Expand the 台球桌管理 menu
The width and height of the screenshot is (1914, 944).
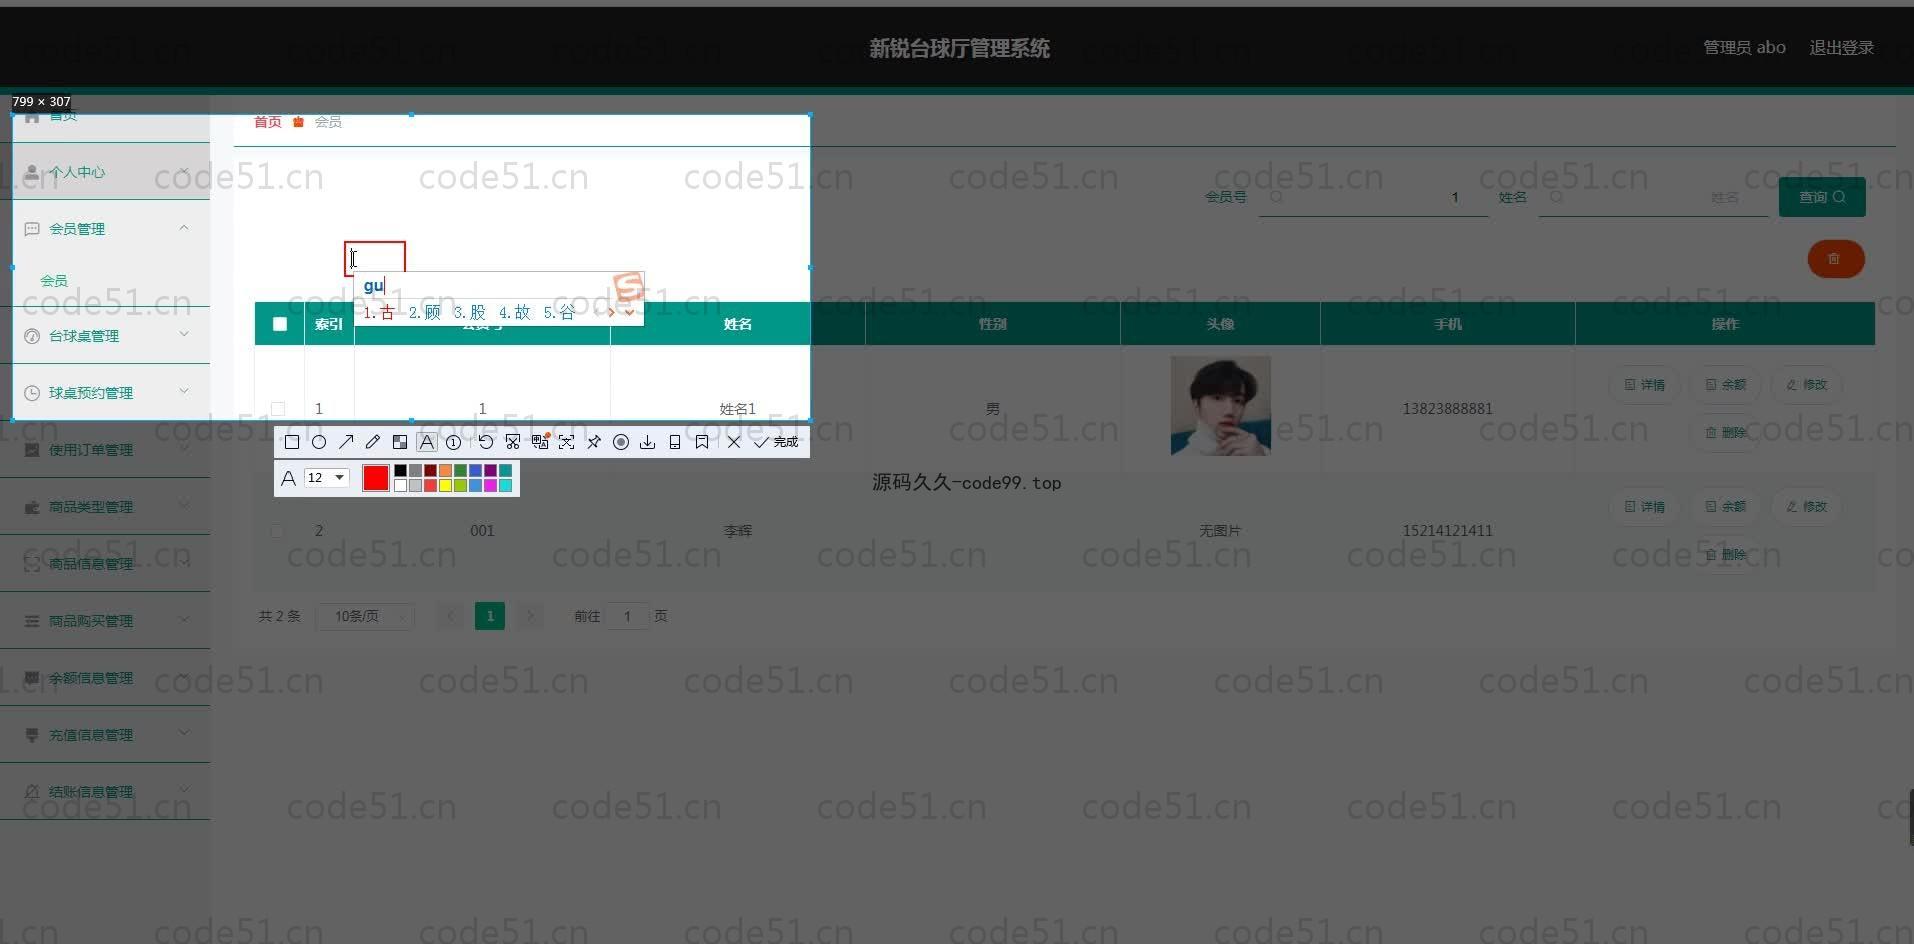105,336
